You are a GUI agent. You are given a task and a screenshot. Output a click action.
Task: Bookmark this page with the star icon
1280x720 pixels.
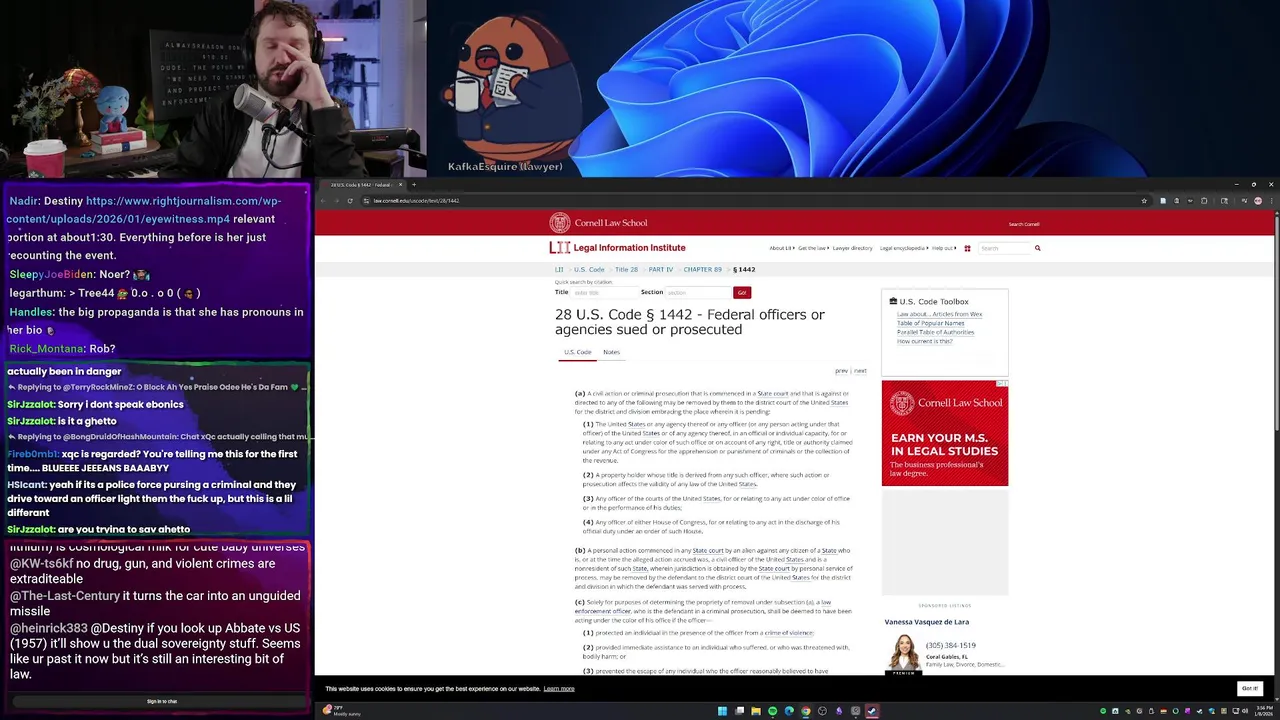1144,201
